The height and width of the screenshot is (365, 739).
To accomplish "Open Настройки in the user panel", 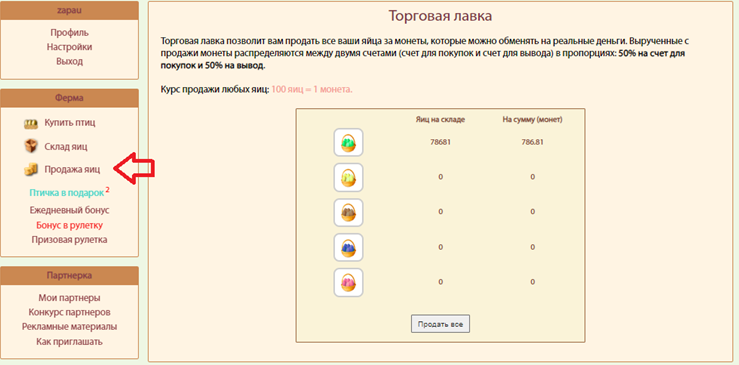I will [x=69, y=47].
